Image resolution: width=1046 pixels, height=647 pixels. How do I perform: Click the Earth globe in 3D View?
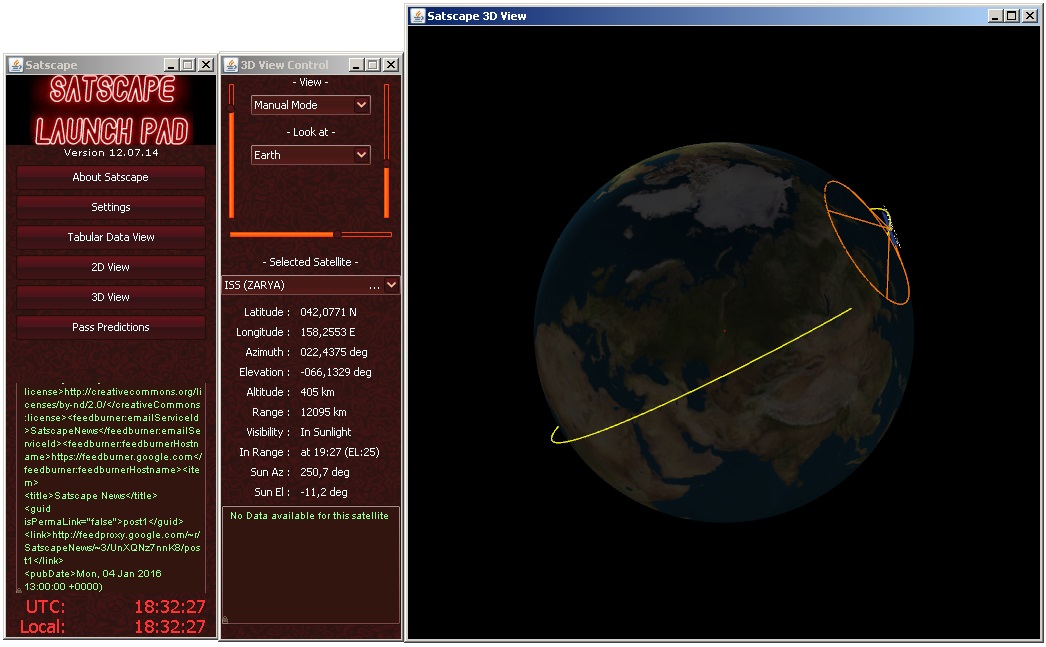click(x=722, y=334)
